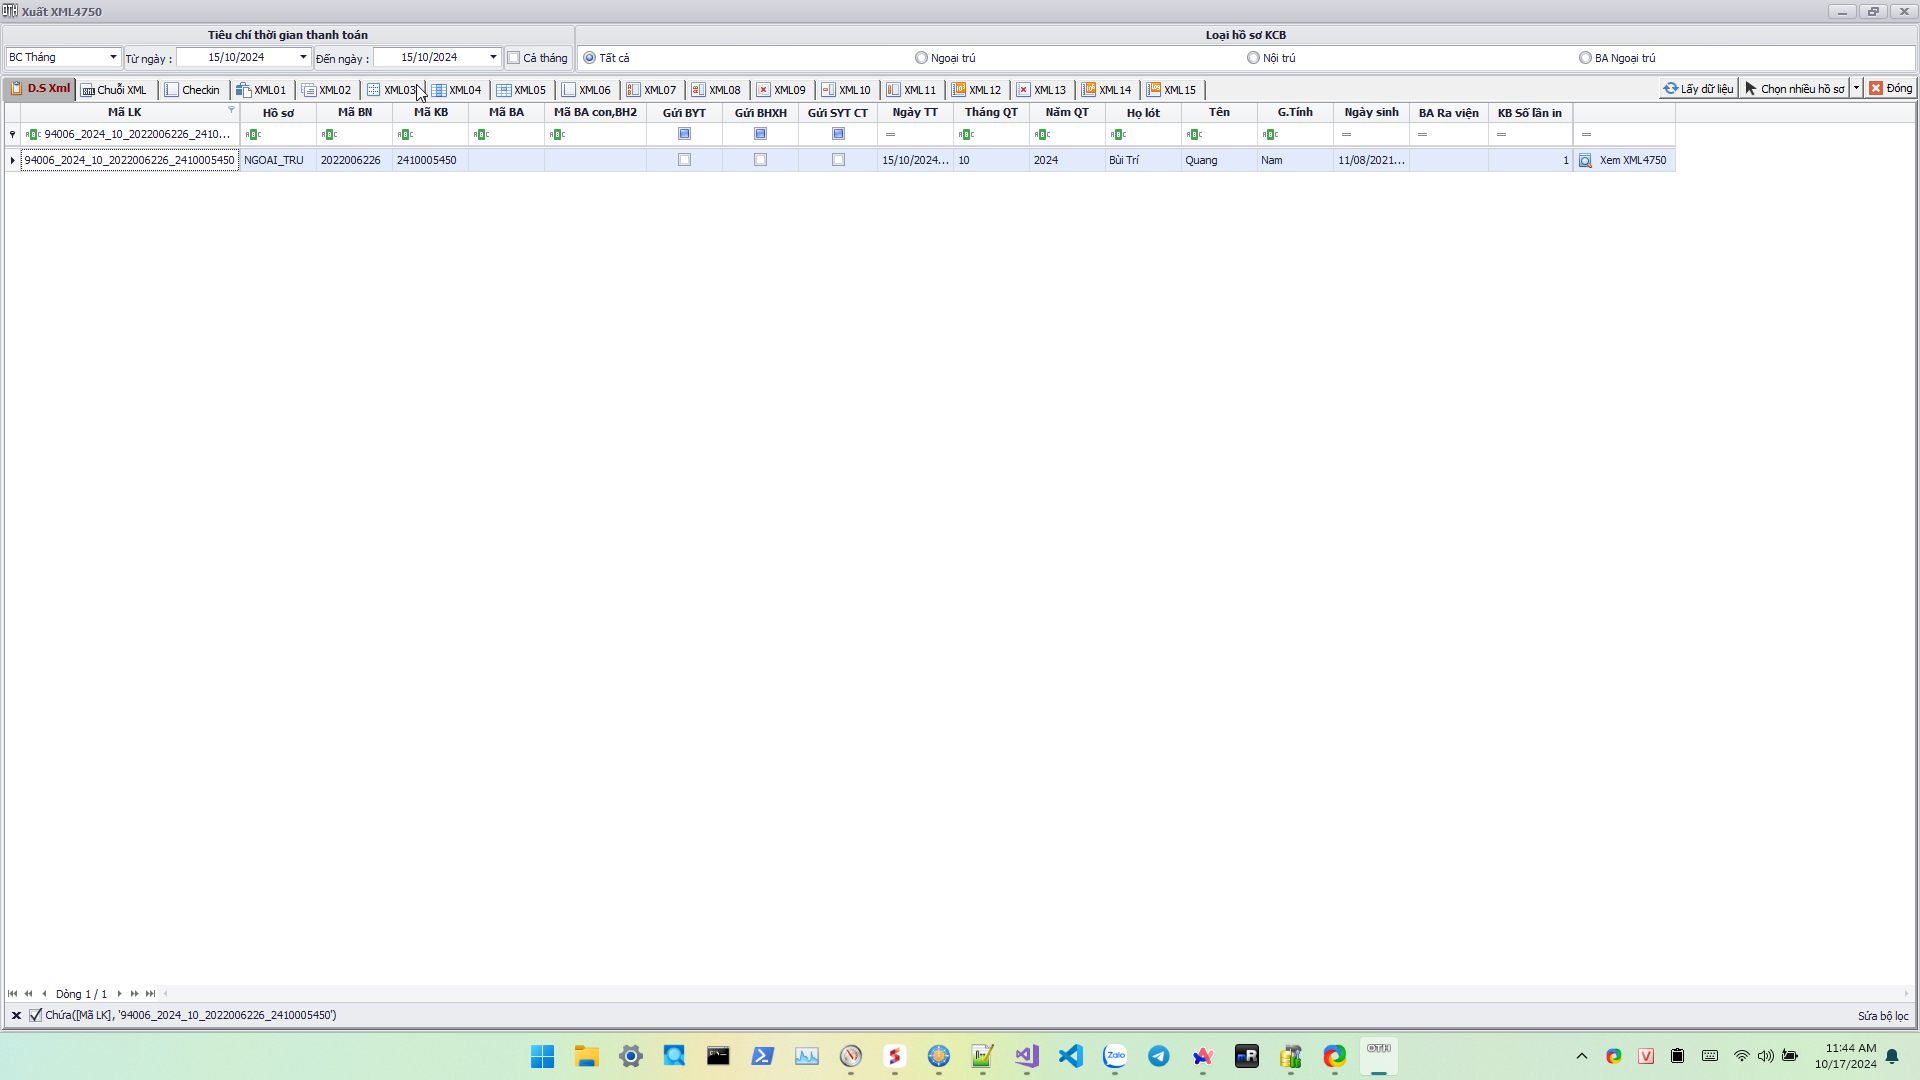Image resolution: width=1920 pixels, height=1080 pixels.
Task: Enable the Cả tháng checkbox
Action: 514,58
